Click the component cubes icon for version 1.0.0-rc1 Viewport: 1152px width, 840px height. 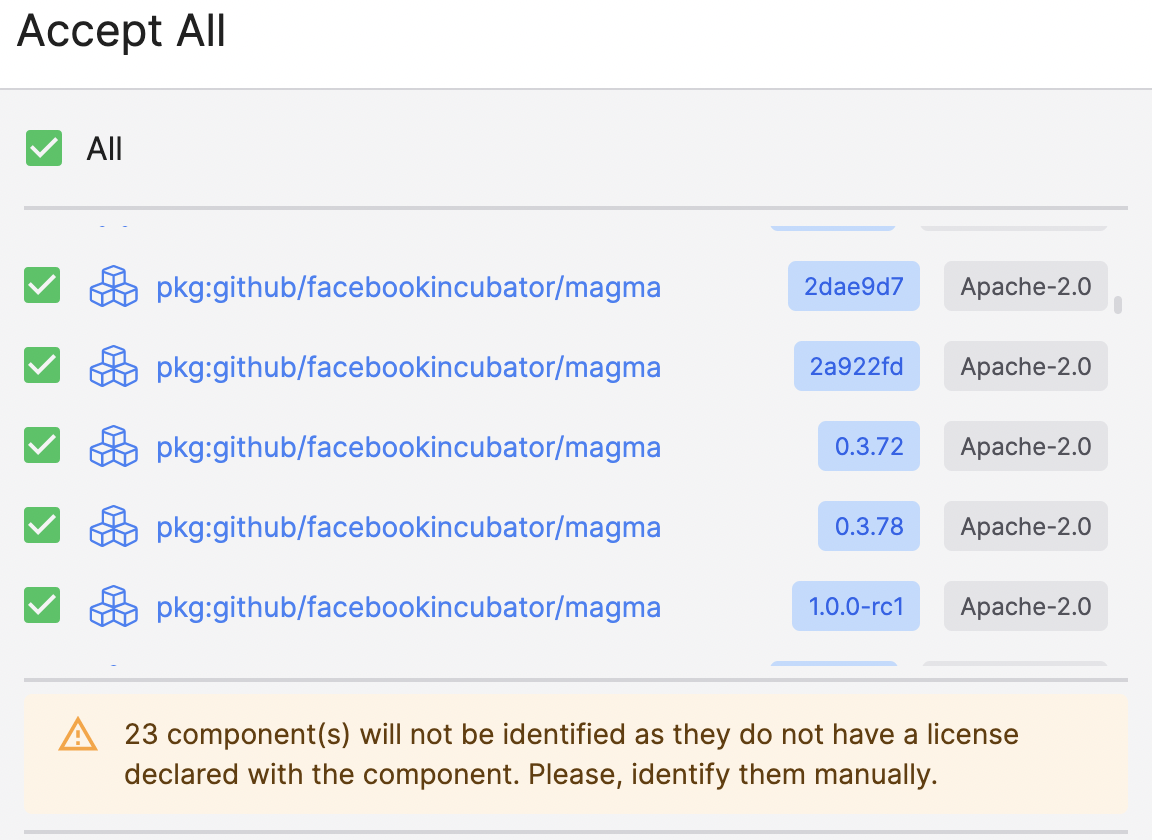click(113, 606)
